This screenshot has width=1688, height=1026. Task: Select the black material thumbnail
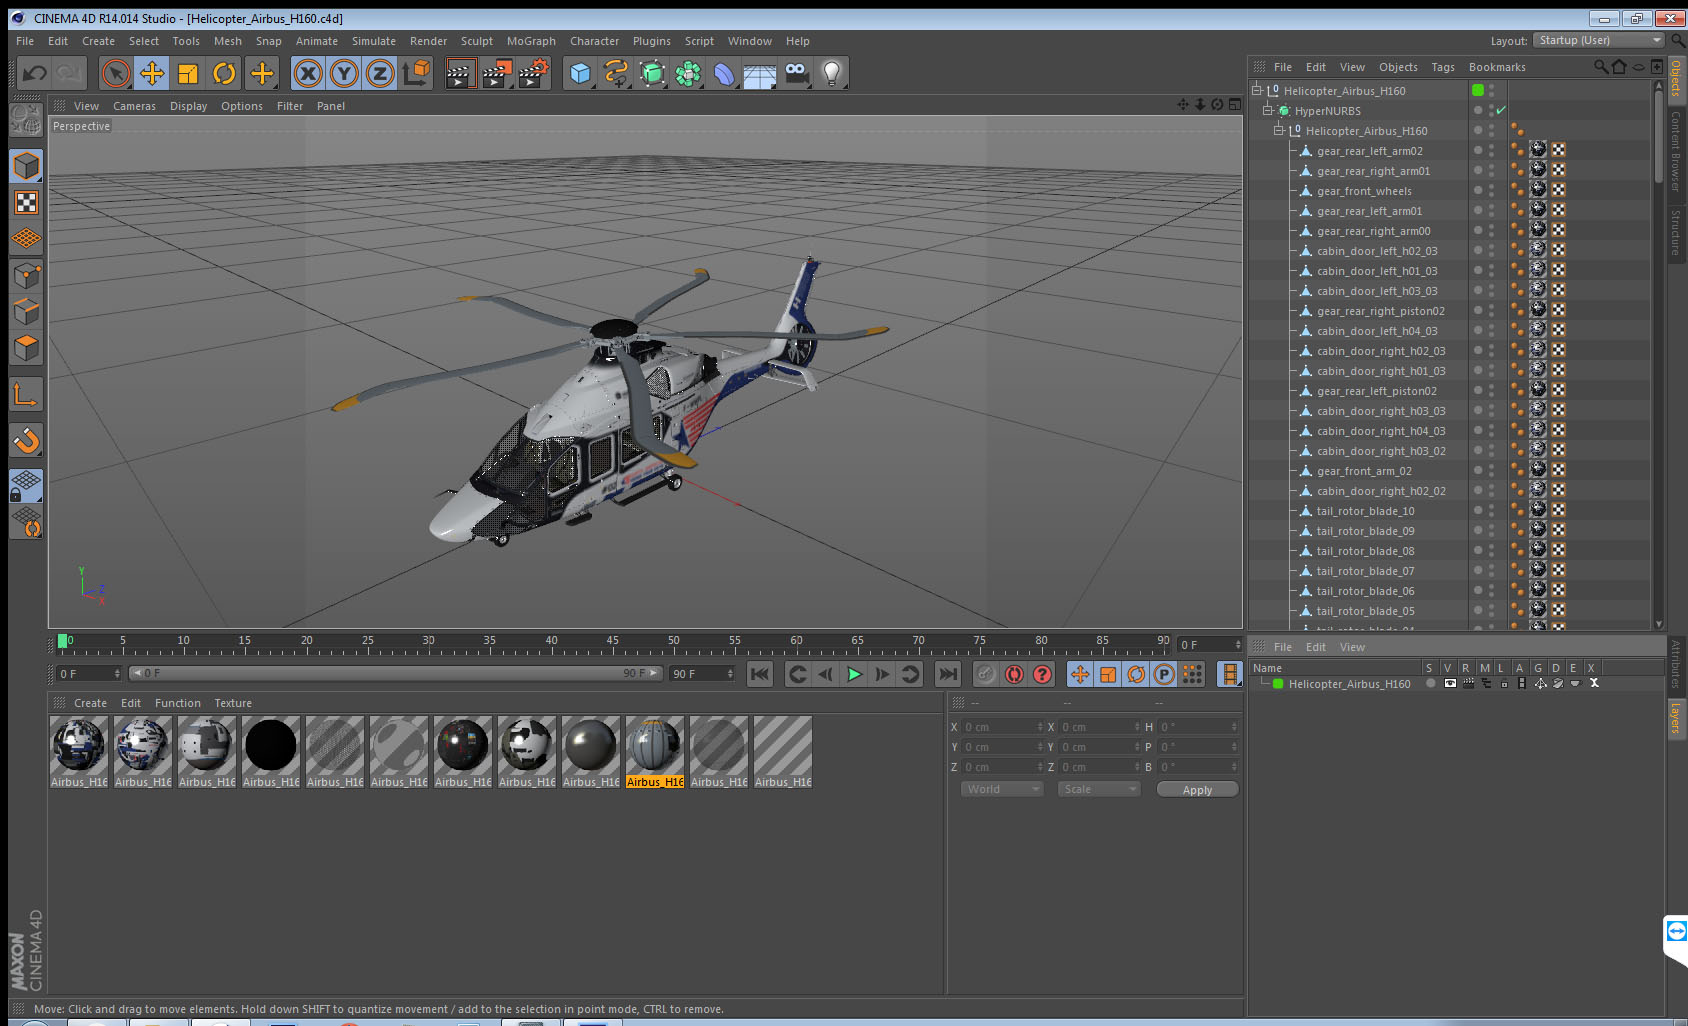pos(271,752)
